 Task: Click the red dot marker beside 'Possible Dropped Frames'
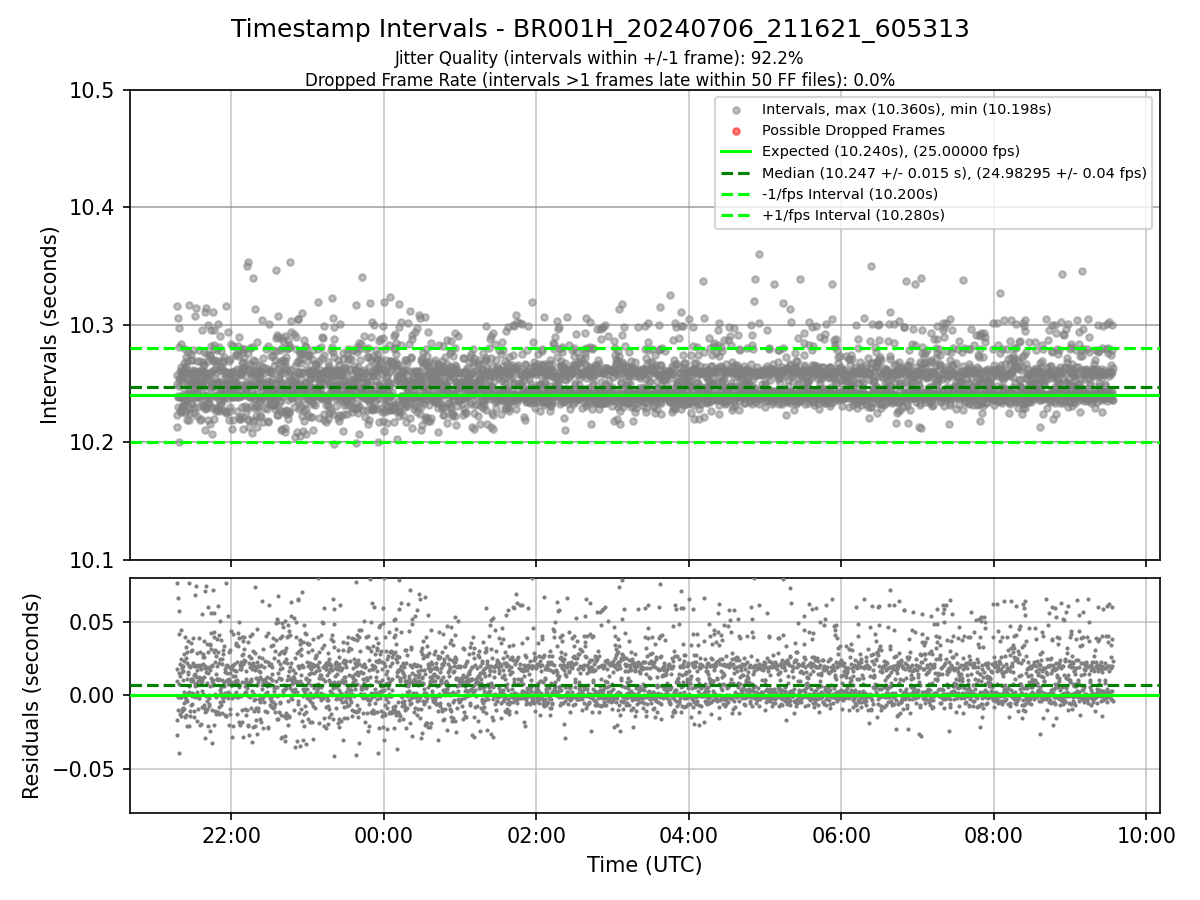click(737, 131)
